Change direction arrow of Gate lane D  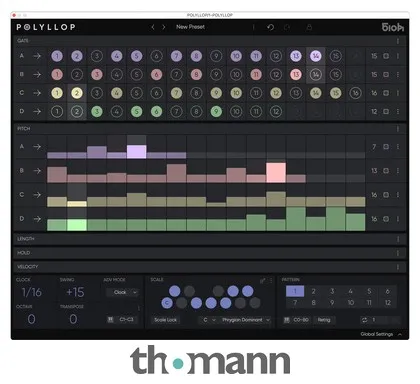pos(37,111)
